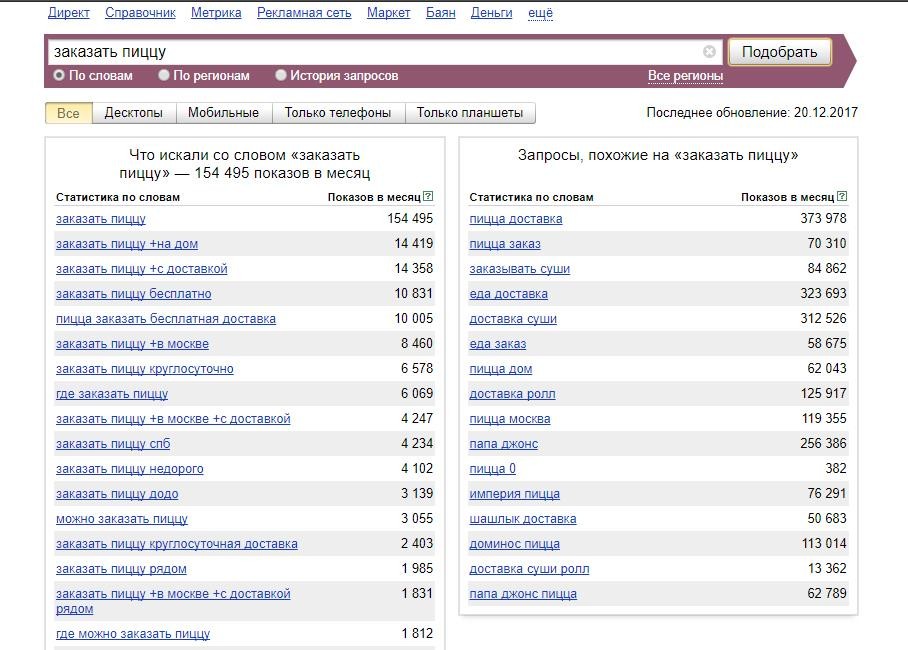Screen dimensions: 908x650
Task: Expand the 'ещё' services menu
Action: click(x=540, y=13)
